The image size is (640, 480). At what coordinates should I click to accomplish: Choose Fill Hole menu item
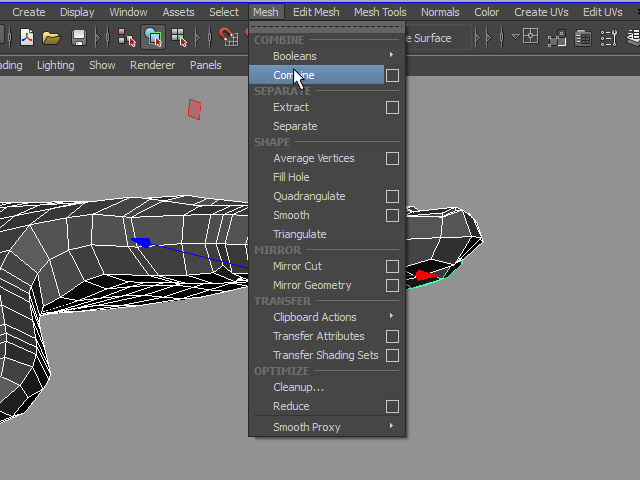291,178
